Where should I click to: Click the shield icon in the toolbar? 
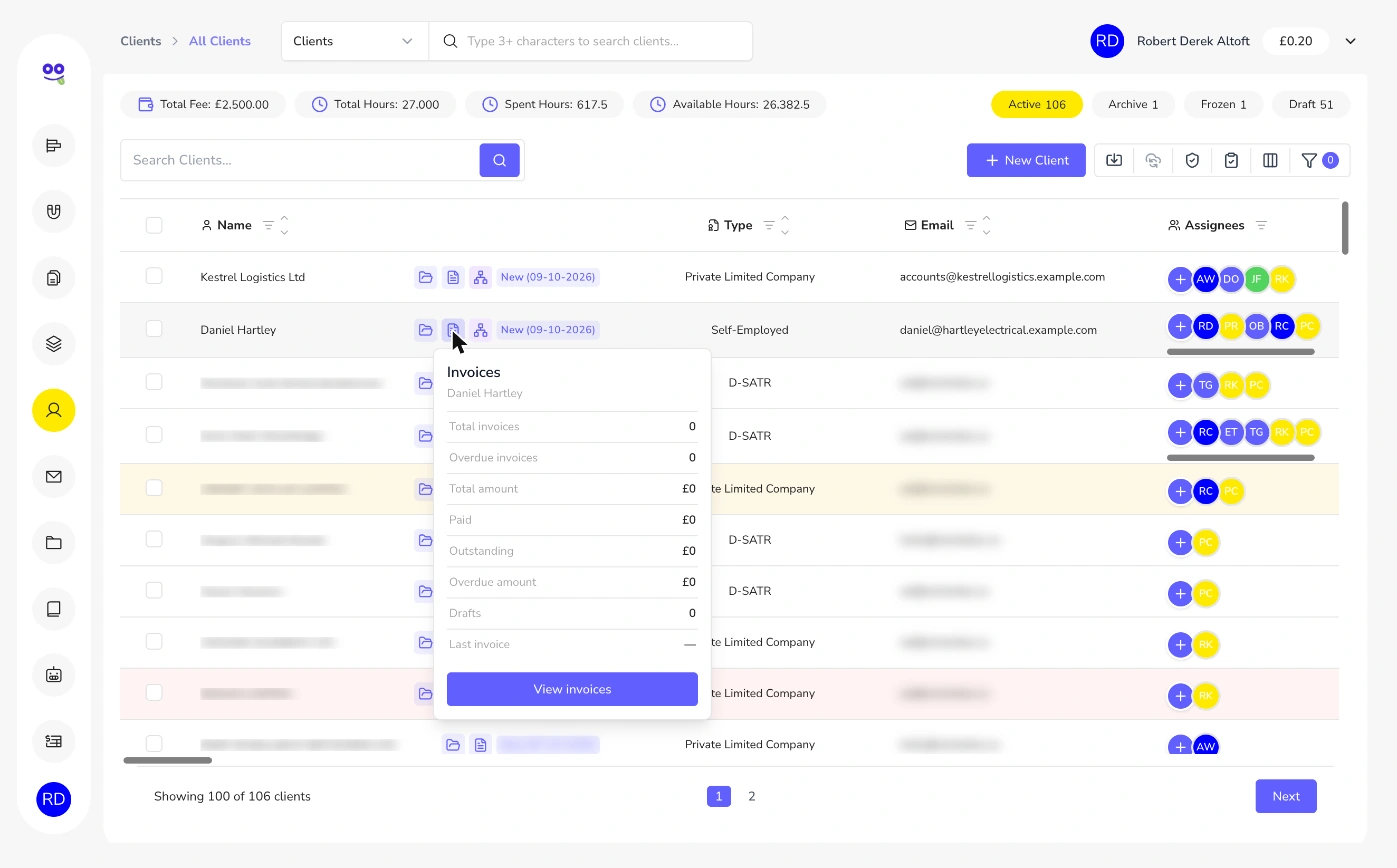coord(1192,160)
